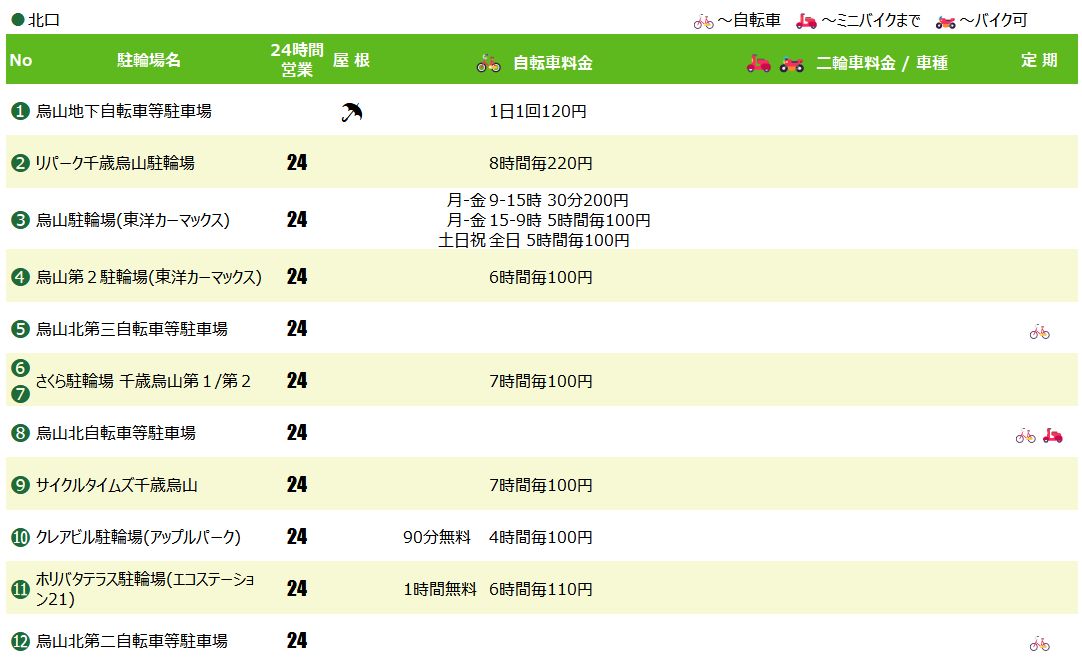Image resolution: width=1082 pixels, height=671 pixels.
Task: Click the 定期 bicycle icon for 烏山北第二自転車等駐車場
Action: pyautogui.click(x=1039, y=644)
